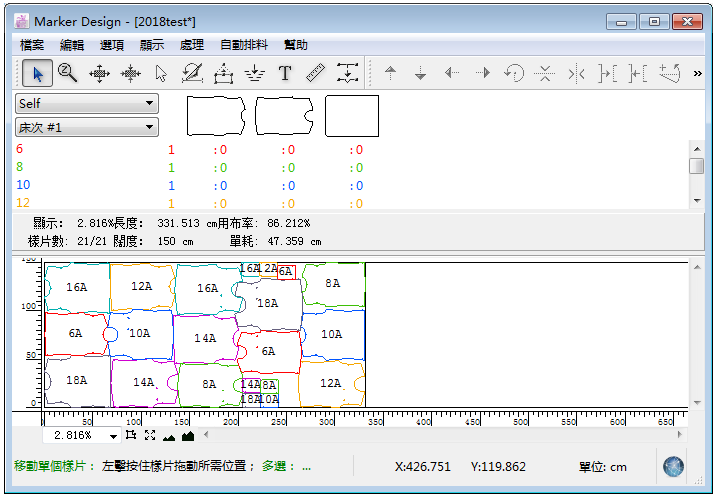Nudge piece with up arrow icon
The height and width of the screenshot is (500, 715).
pos(390,73)
